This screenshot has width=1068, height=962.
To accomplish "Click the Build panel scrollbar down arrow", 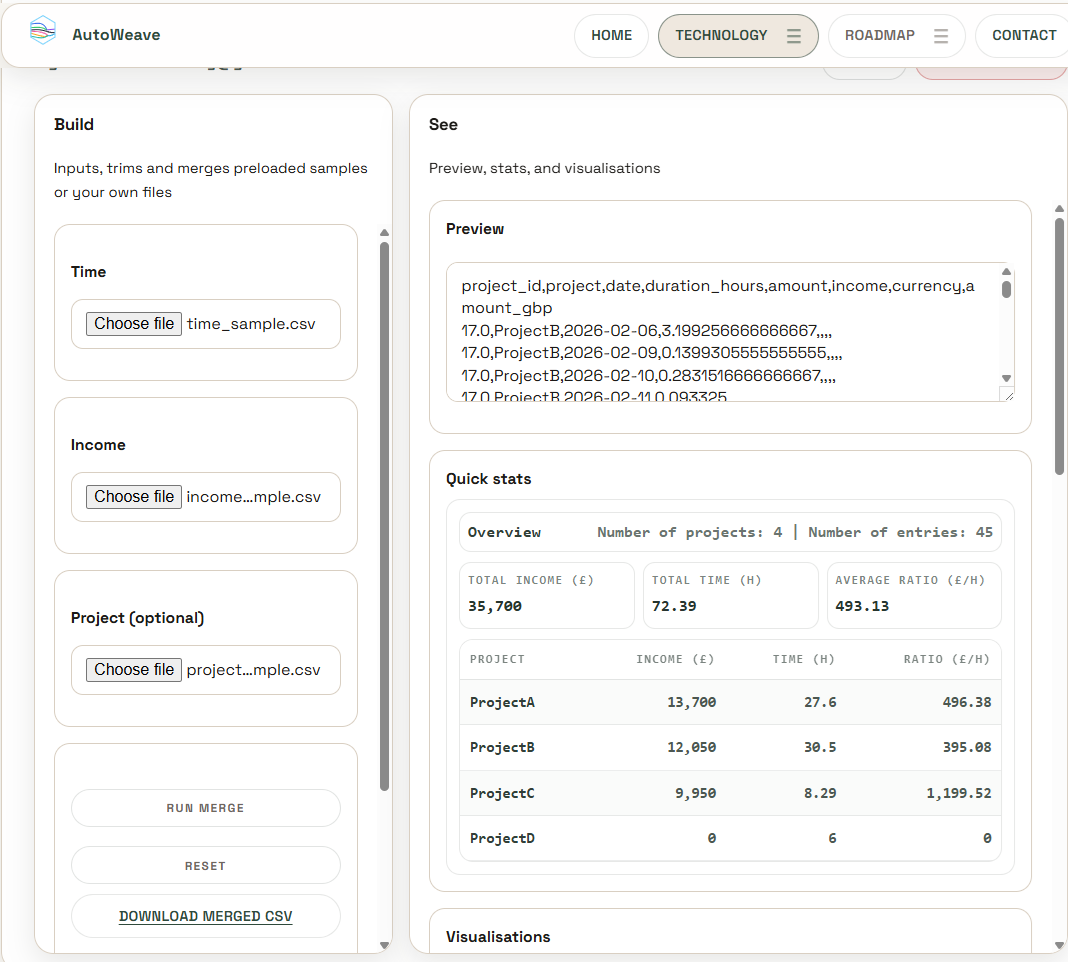I will point(384,945).
